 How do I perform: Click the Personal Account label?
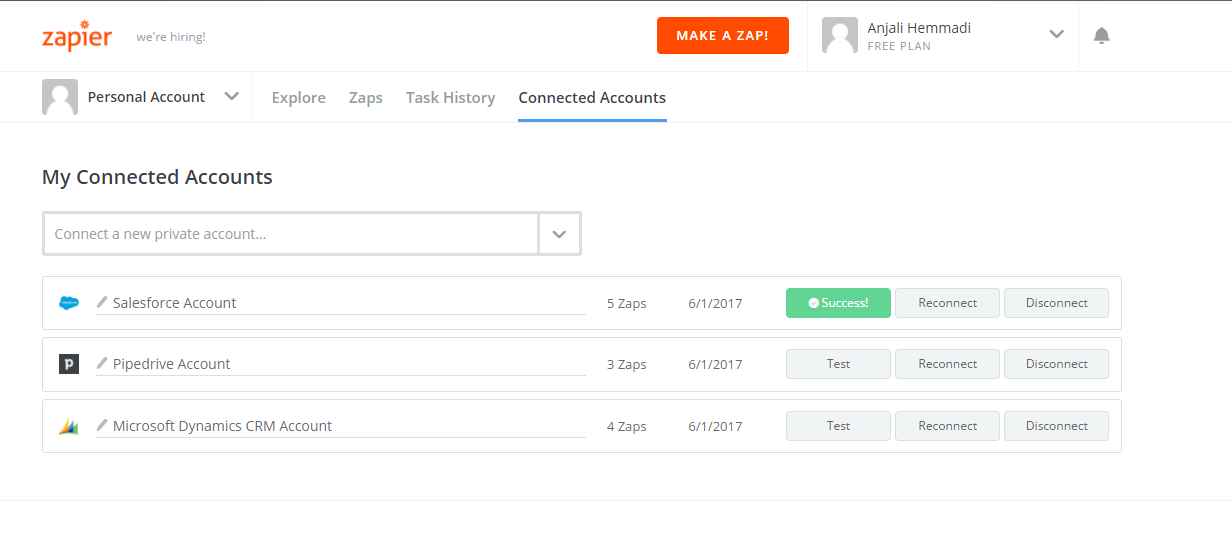tap(146, 97)
